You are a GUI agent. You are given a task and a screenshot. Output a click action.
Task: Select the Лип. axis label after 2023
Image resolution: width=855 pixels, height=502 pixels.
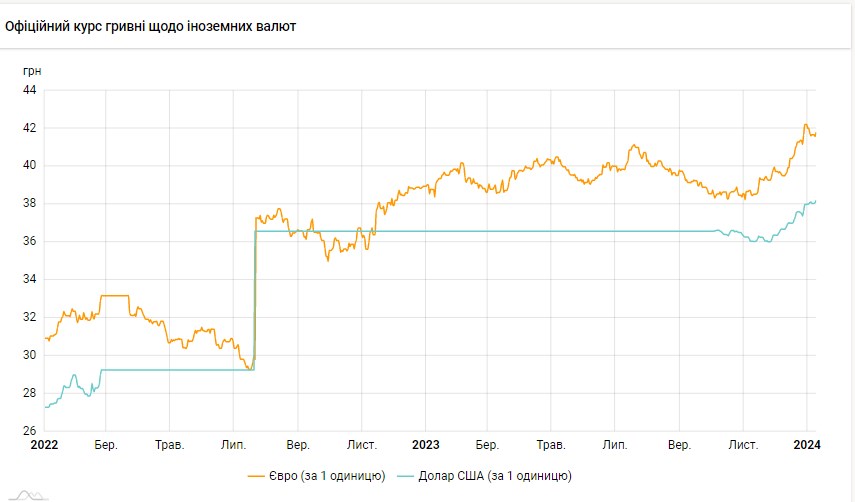point(615,444)
